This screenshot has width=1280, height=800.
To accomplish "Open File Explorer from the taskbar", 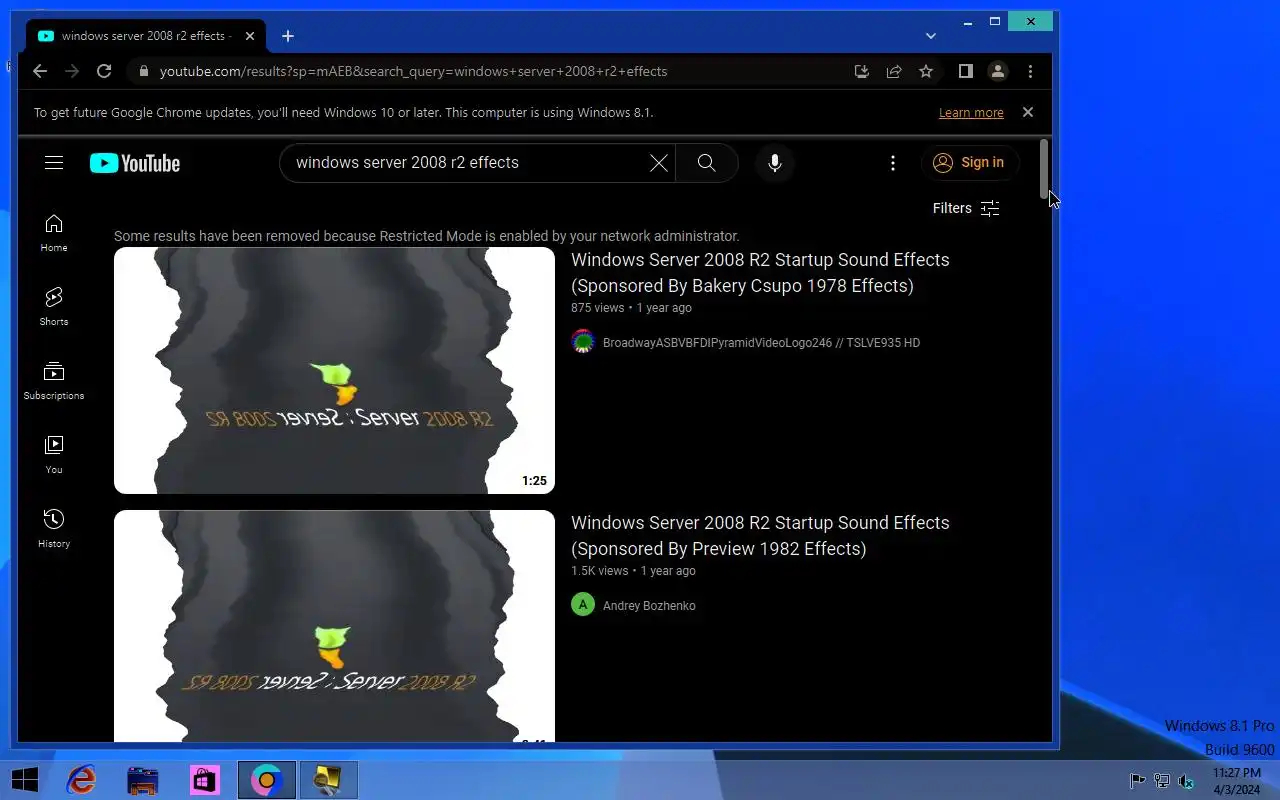I will click(143, 780).
